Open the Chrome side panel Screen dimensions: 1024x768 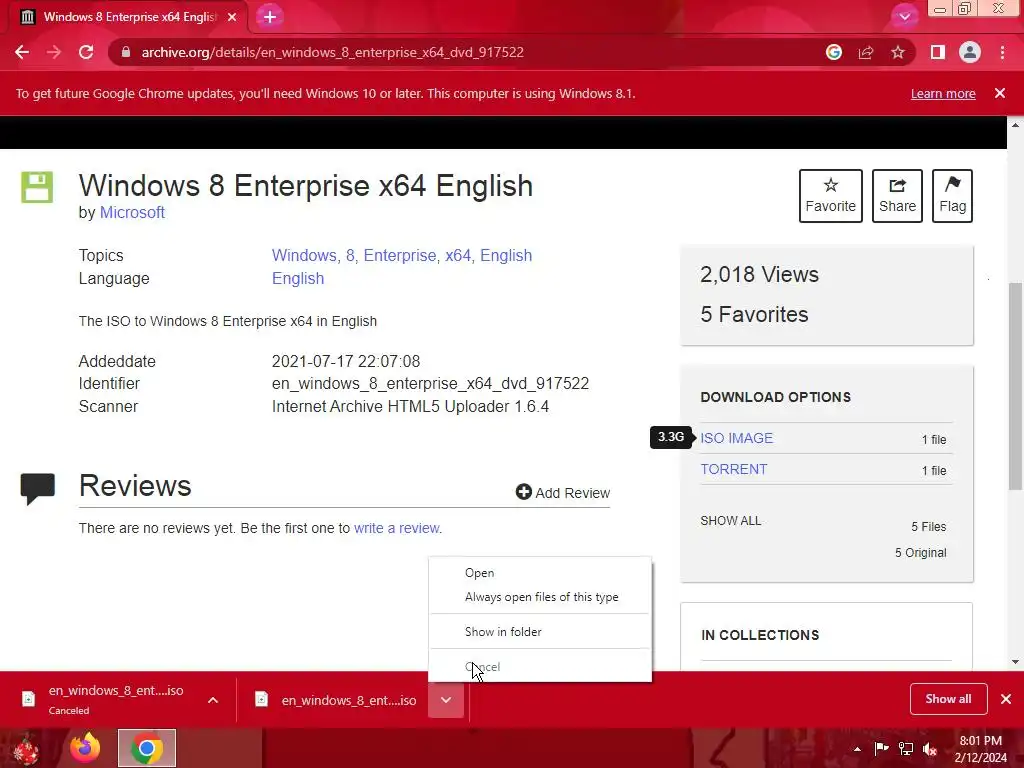[938, 52]
